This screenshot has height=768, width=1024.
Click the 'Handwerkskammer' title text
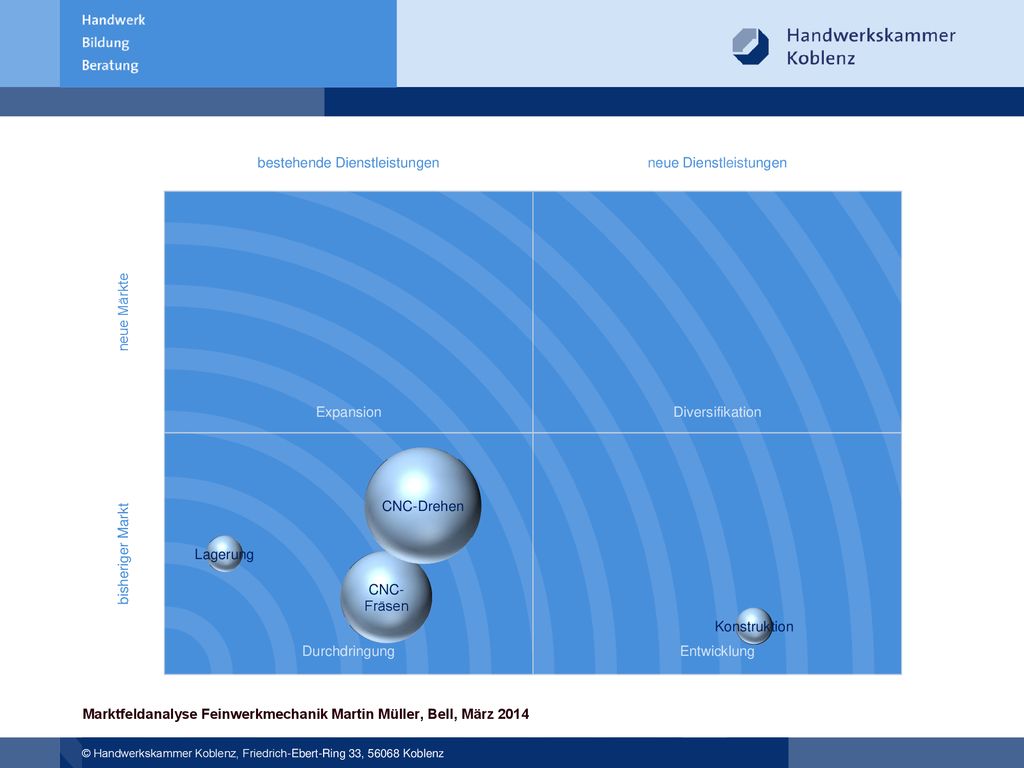871,35
